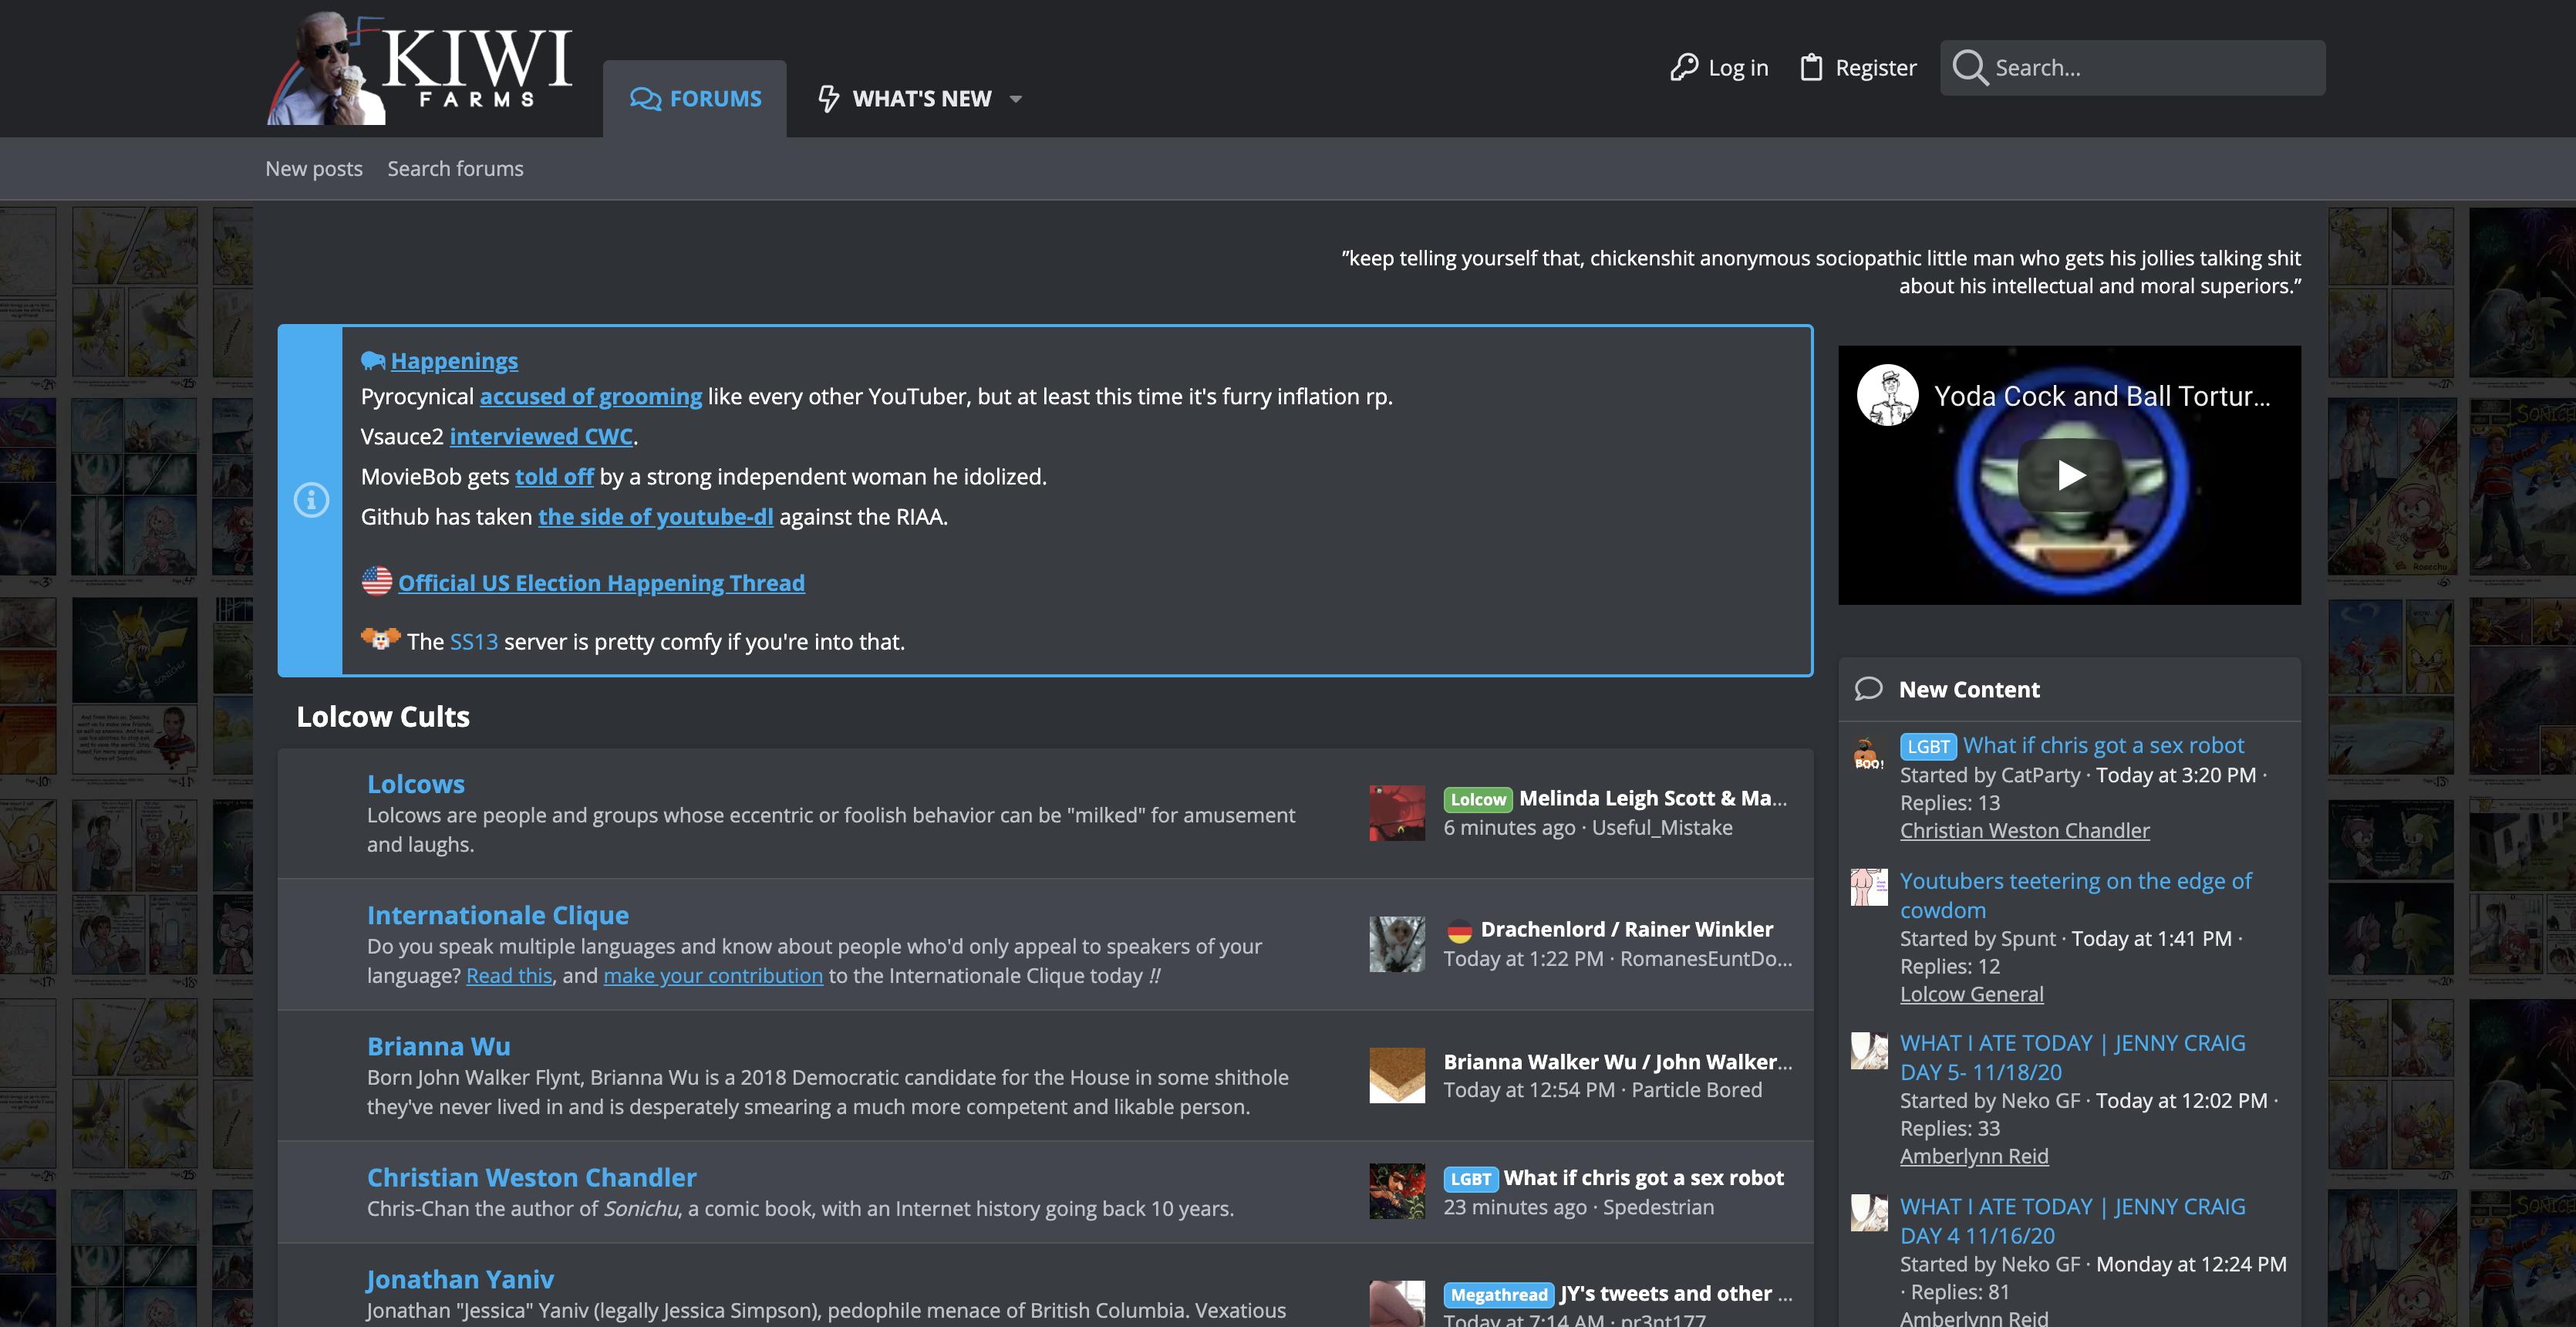
Task: Click LGBT tag in New Content sidebar
Action: [1928, 746]
